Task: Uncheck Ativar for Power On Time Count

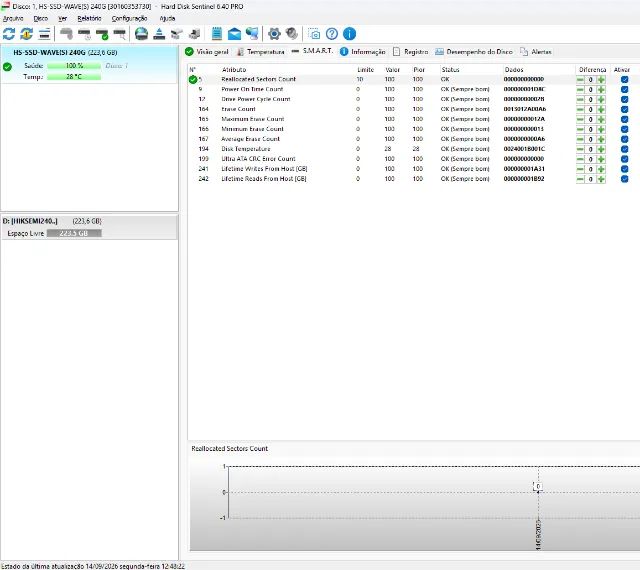Action: [624, 89]
